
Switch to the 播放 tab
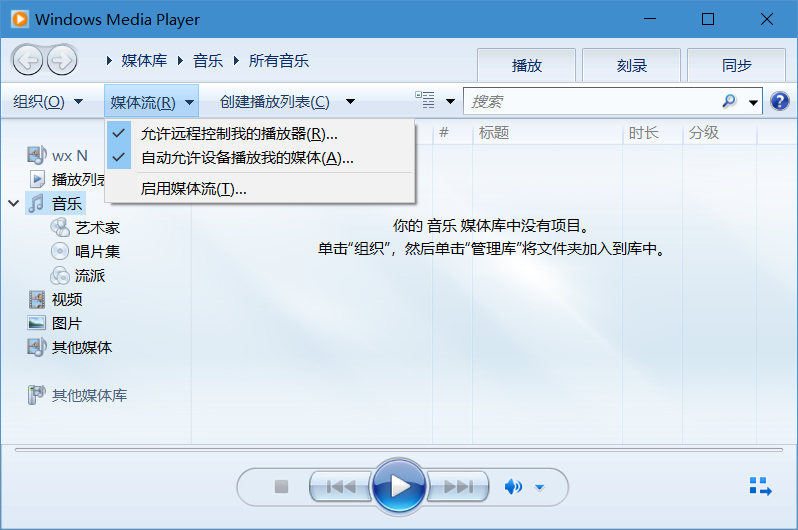pyautogui.click(x=526, y=65)
